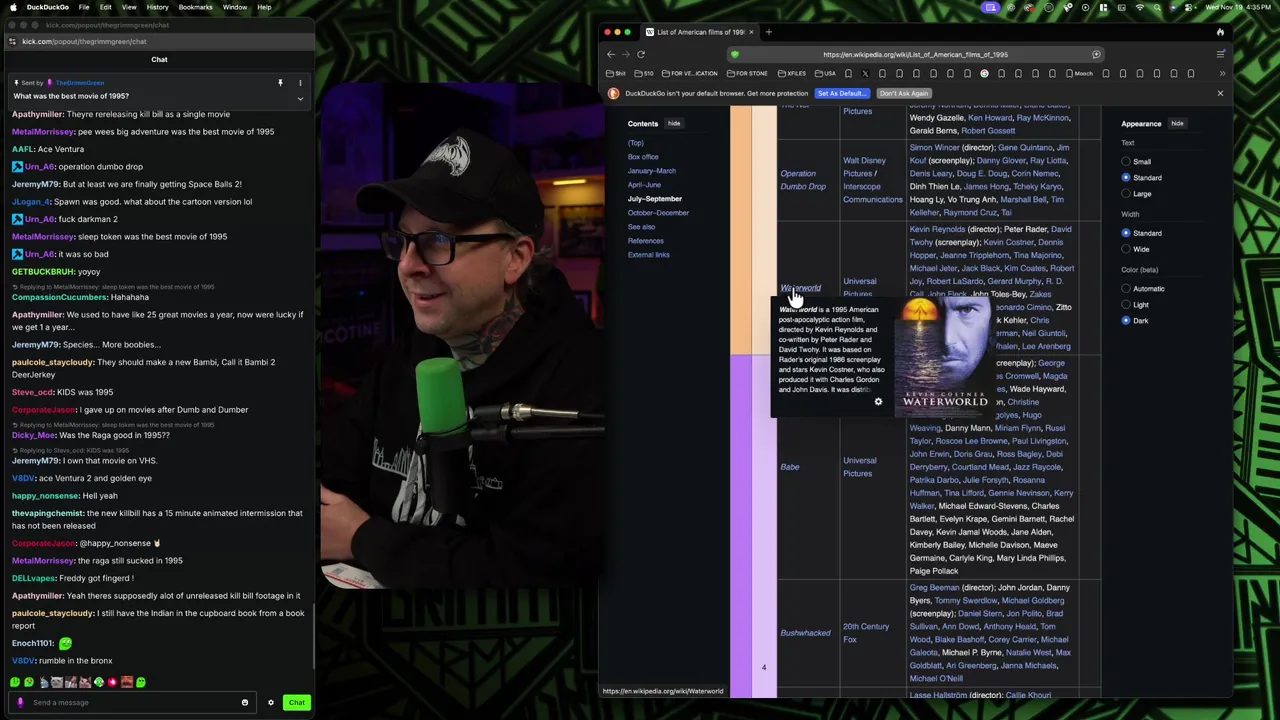The width and height of the screenshot is (1280, 720).
Task: Click the site settings icon beside kick.com URL
Action: point(12,41)
